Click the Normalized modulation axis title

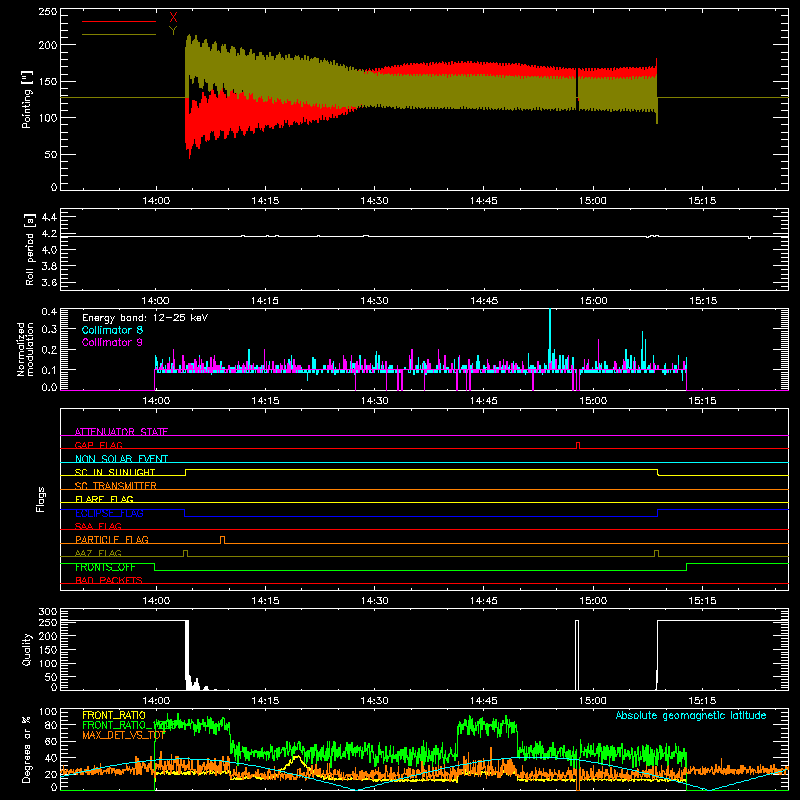point(26,349)
